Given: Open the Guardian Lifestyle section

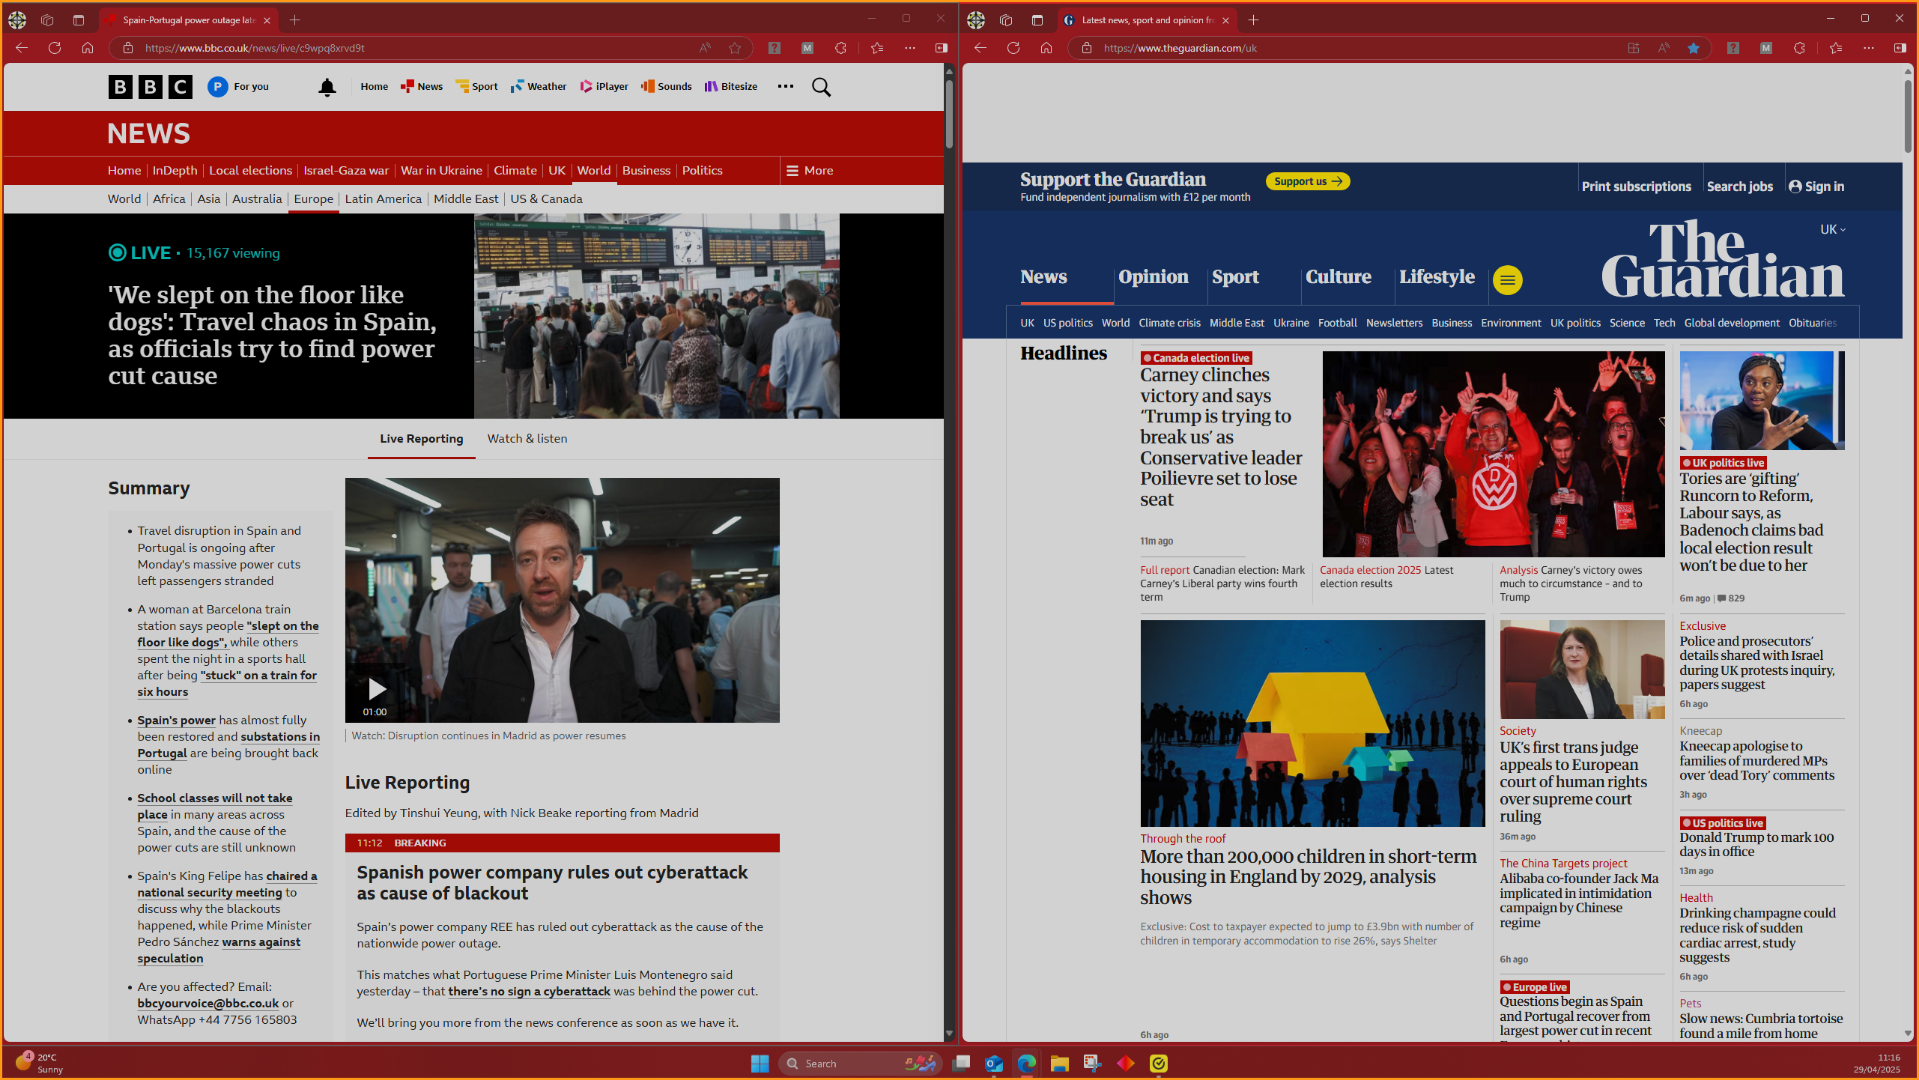Looking at the screenshot, I should click(x=1437, y=277).
